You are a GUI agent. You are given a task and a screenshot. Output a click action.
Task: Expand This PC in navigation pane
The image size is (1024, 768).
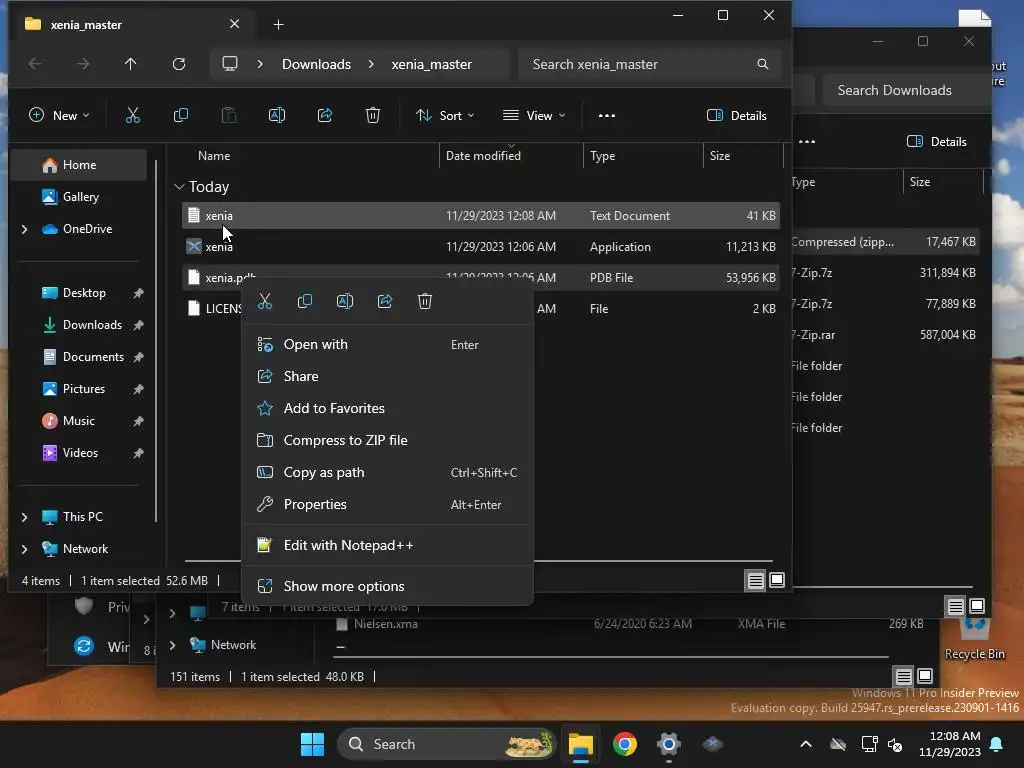[24, 517]
